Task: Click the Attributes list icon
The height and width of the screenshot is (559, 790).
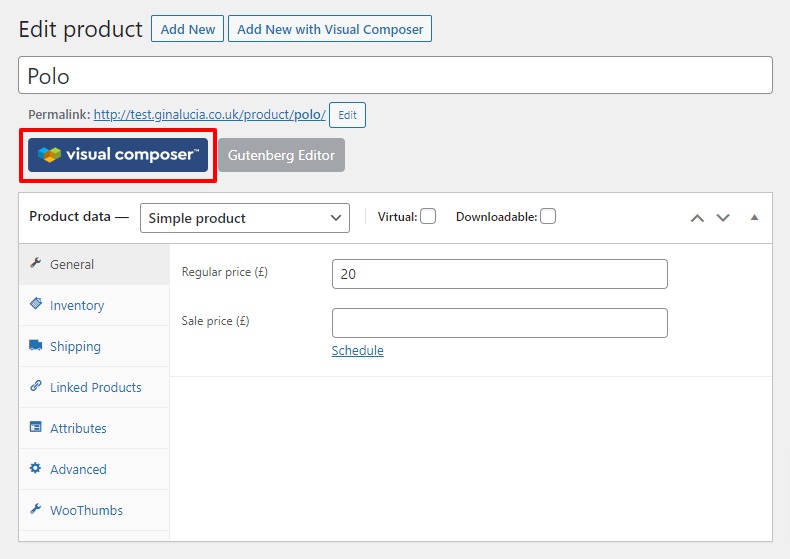Action: [x=35, y=427]
